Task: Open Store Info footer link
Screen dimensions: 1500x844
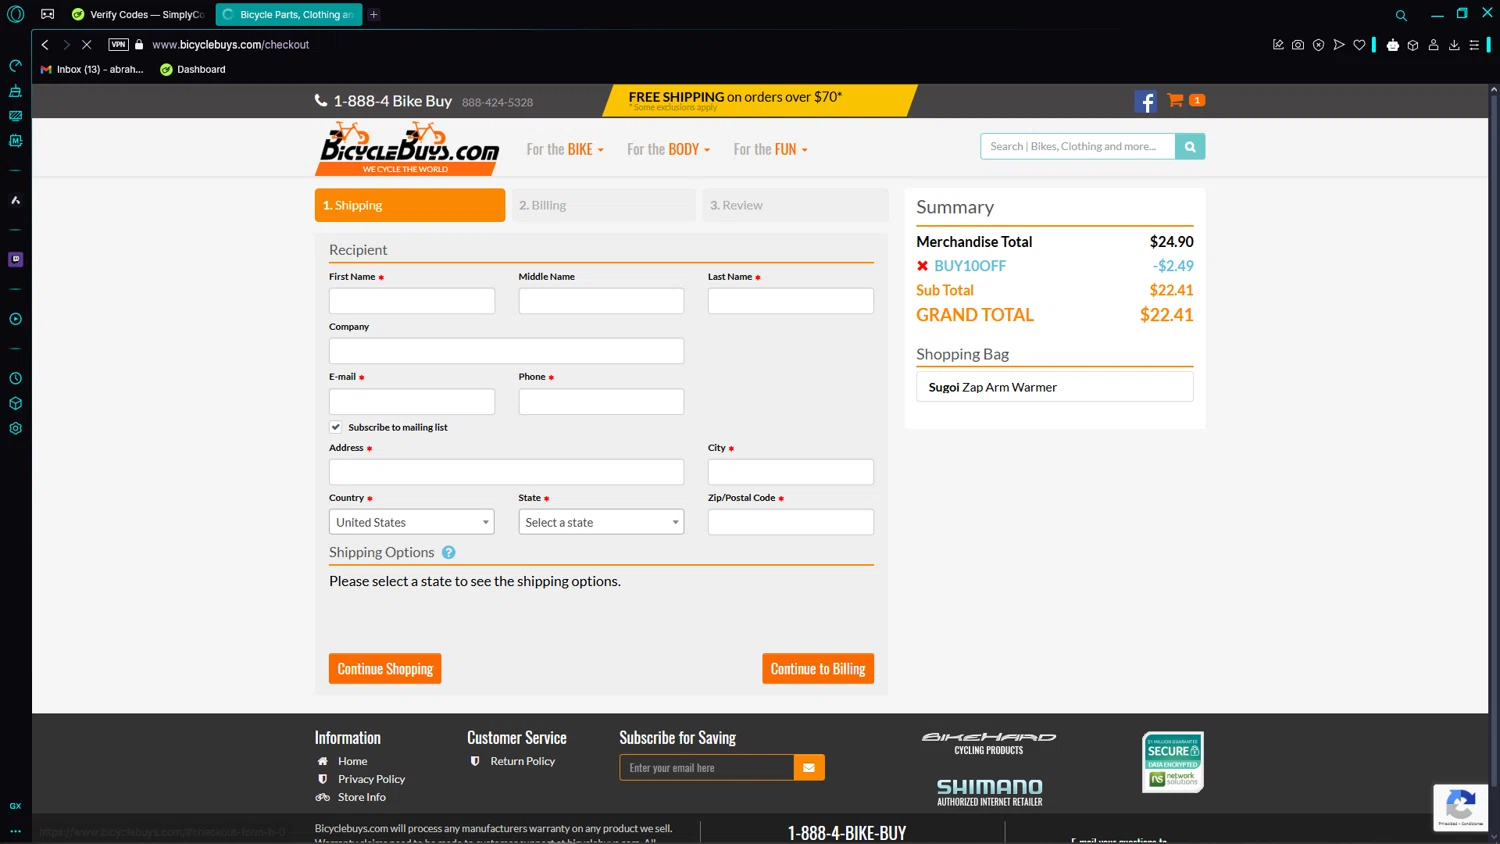Action: (361, 797)
